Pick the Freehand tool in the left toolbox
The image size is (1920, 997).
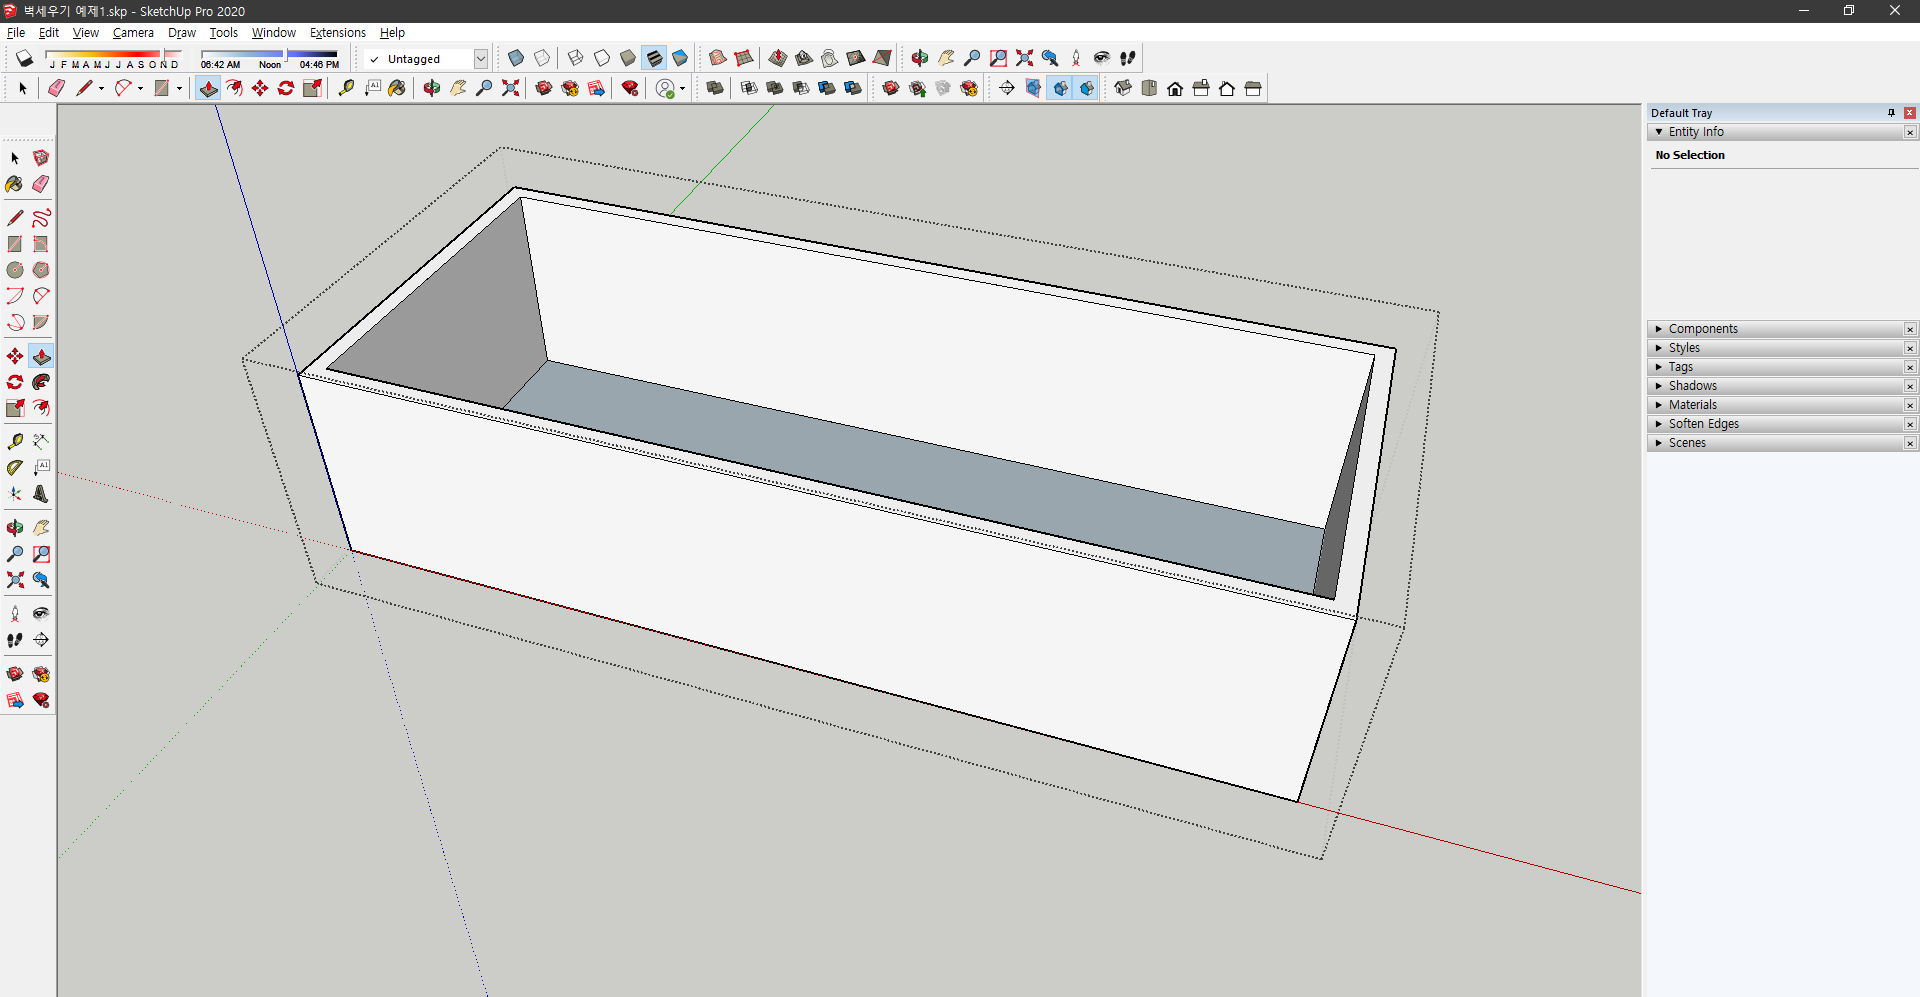point(41,218)
